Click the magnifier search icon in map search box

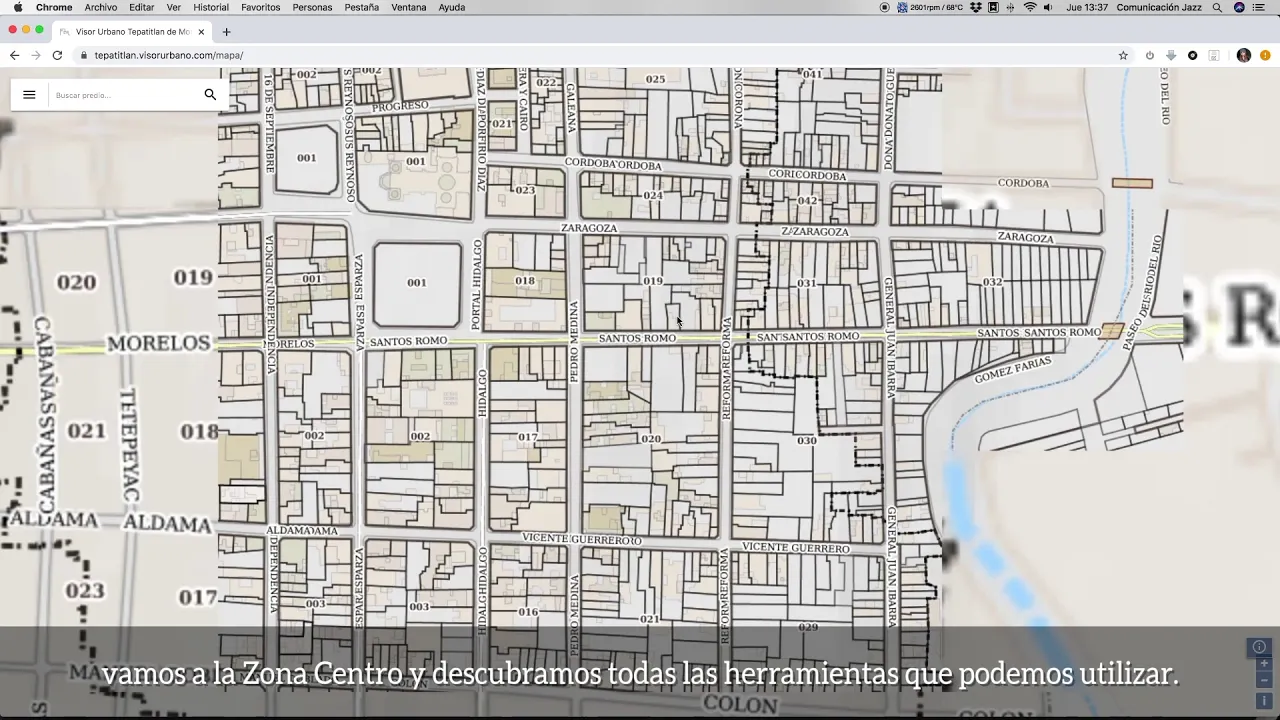coord(210,94)
